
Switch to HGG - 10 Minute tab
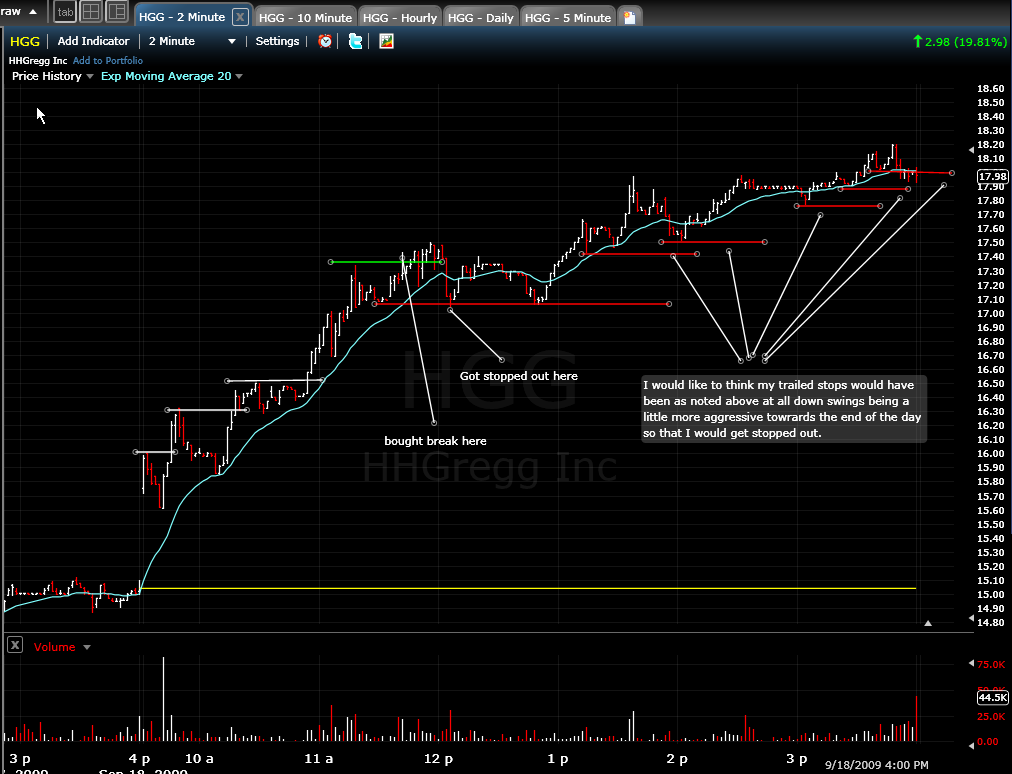pos(305,17)
